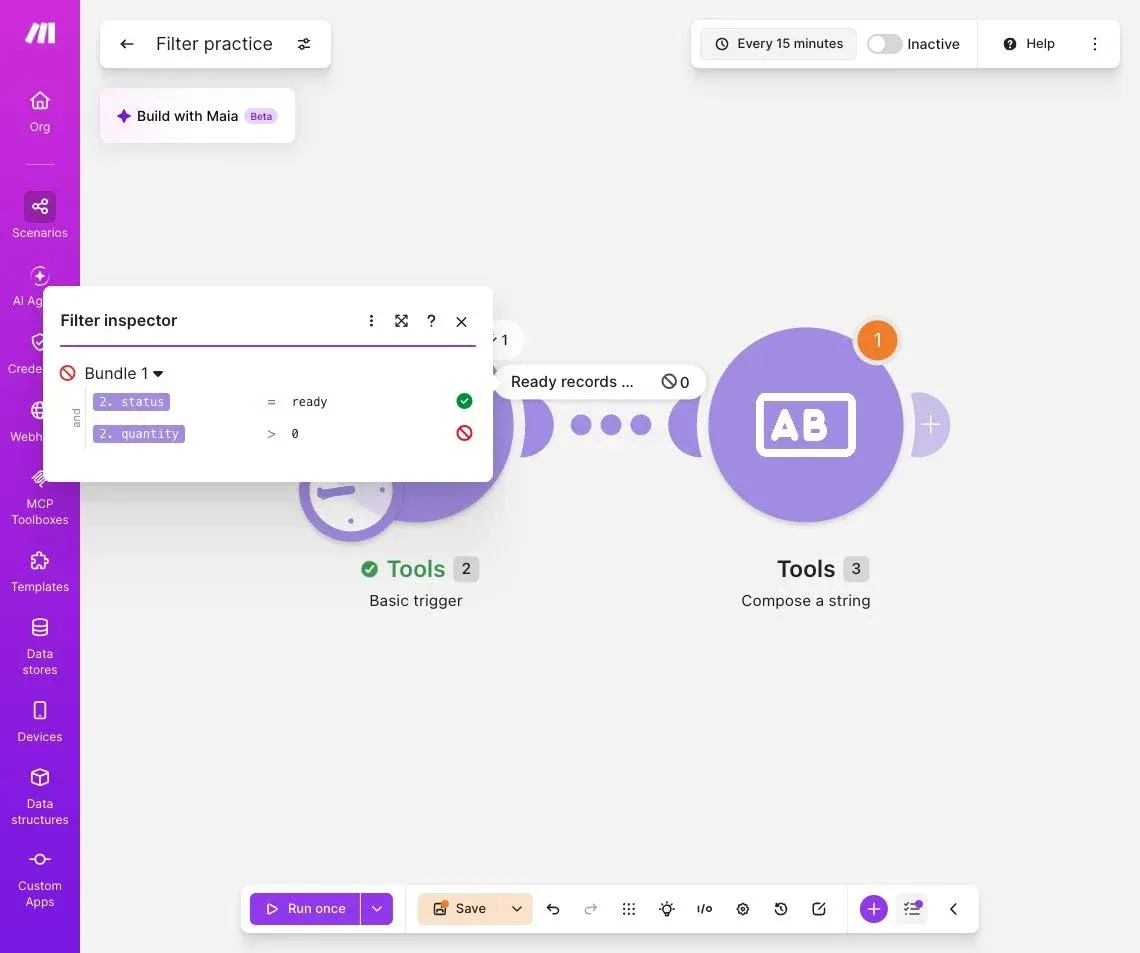Collapse the bottom toolbar with the chevron
Image resolution: width=1140 pixels, height=953 pixels.
point(953,909)
